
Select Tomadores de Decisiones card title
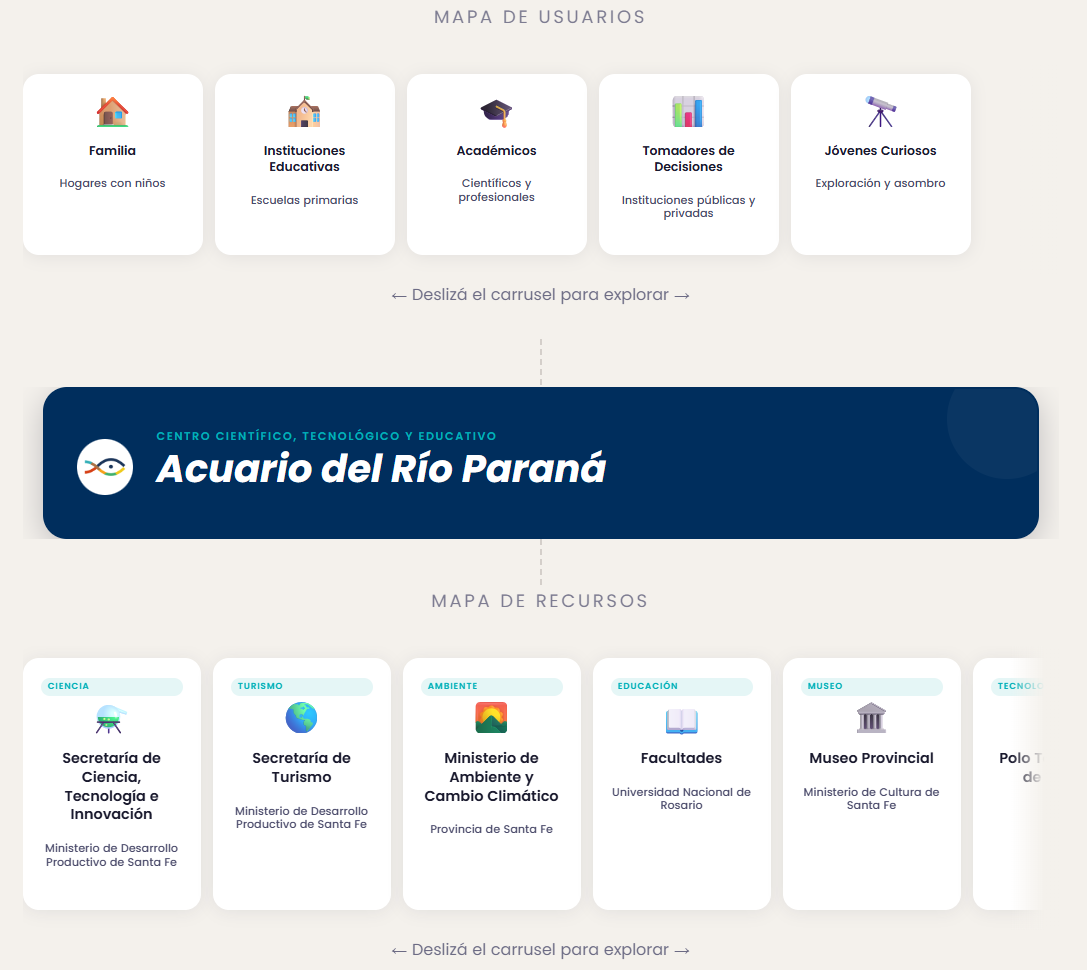688,159
